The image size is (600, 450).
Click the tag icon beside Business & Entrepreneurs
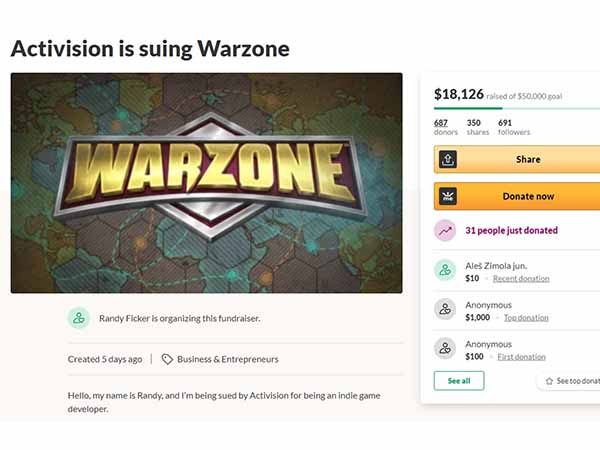click(167, 359)
